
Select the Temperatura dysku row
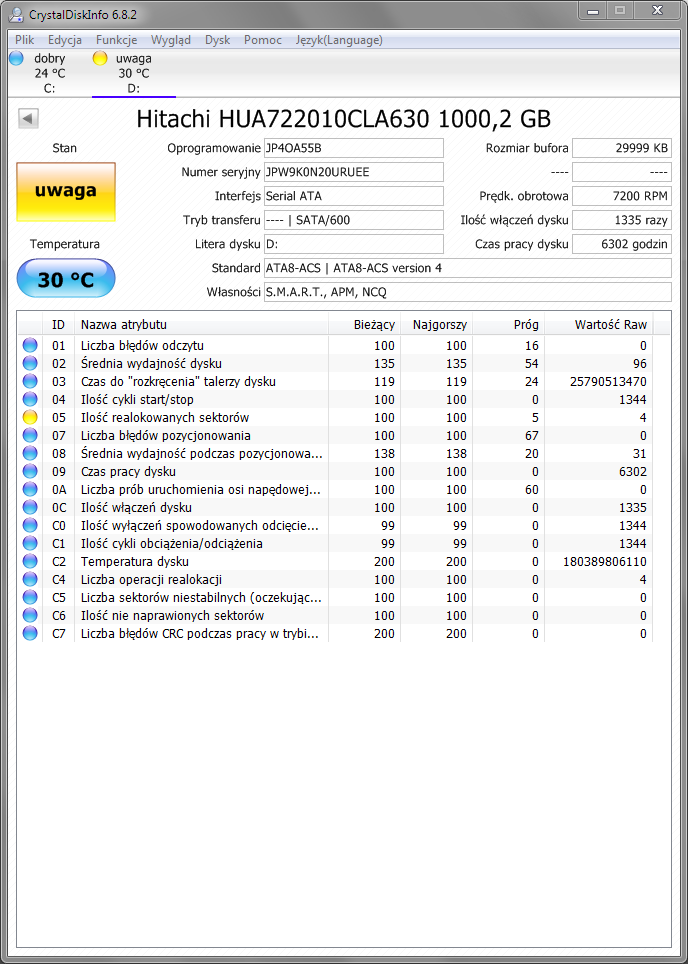[x=335, y=561]
